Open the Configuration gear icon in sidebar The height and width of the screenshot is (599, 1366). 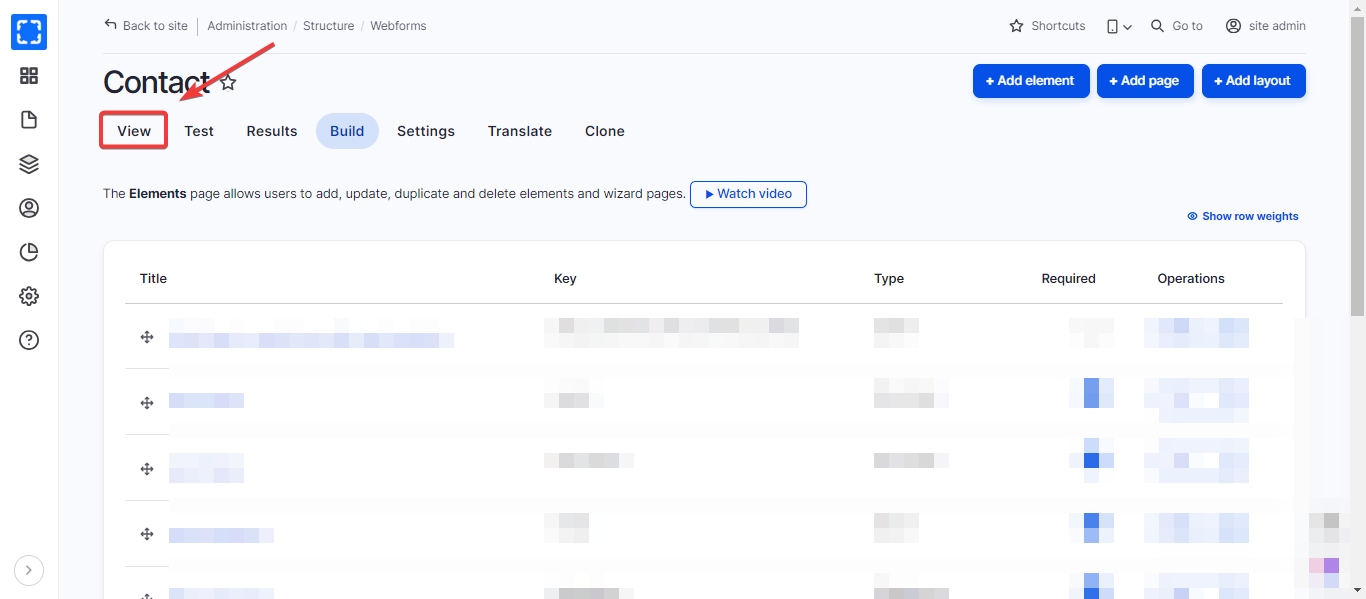point(29,296)
